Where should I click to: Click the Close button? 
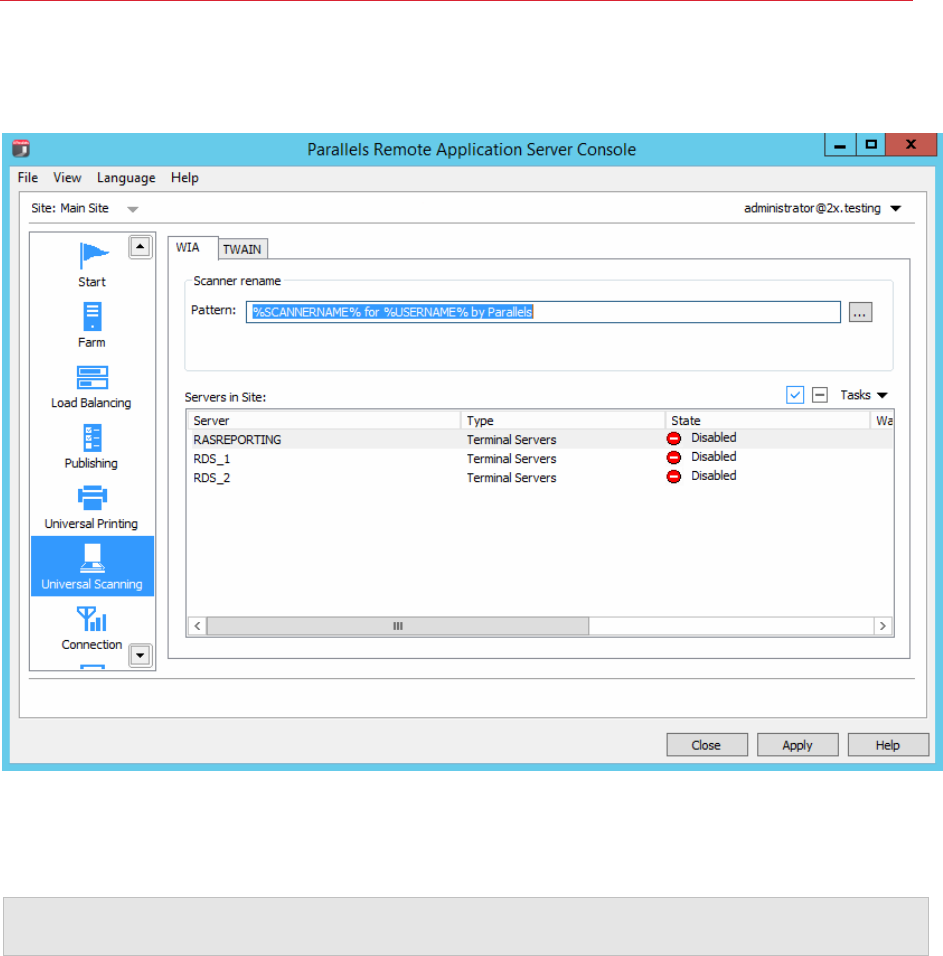(x=706, y=745)
